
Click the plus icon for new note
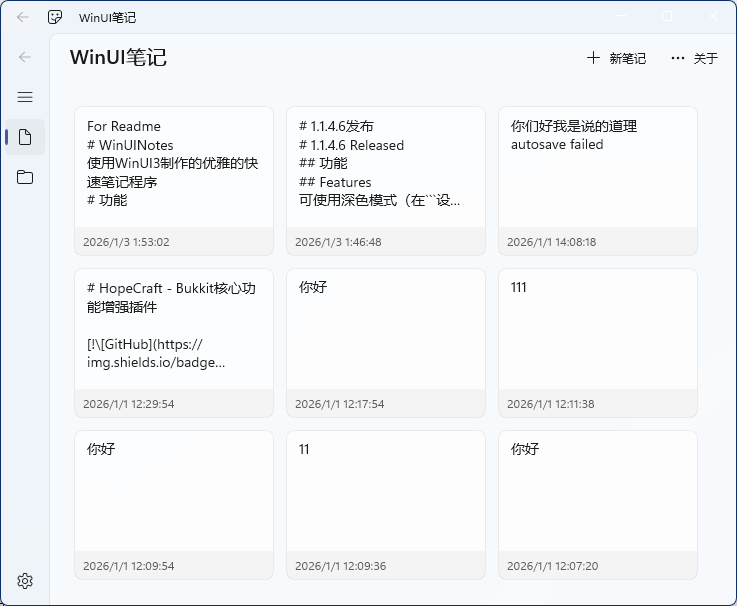pyautogui.click(x=593, y=58)
